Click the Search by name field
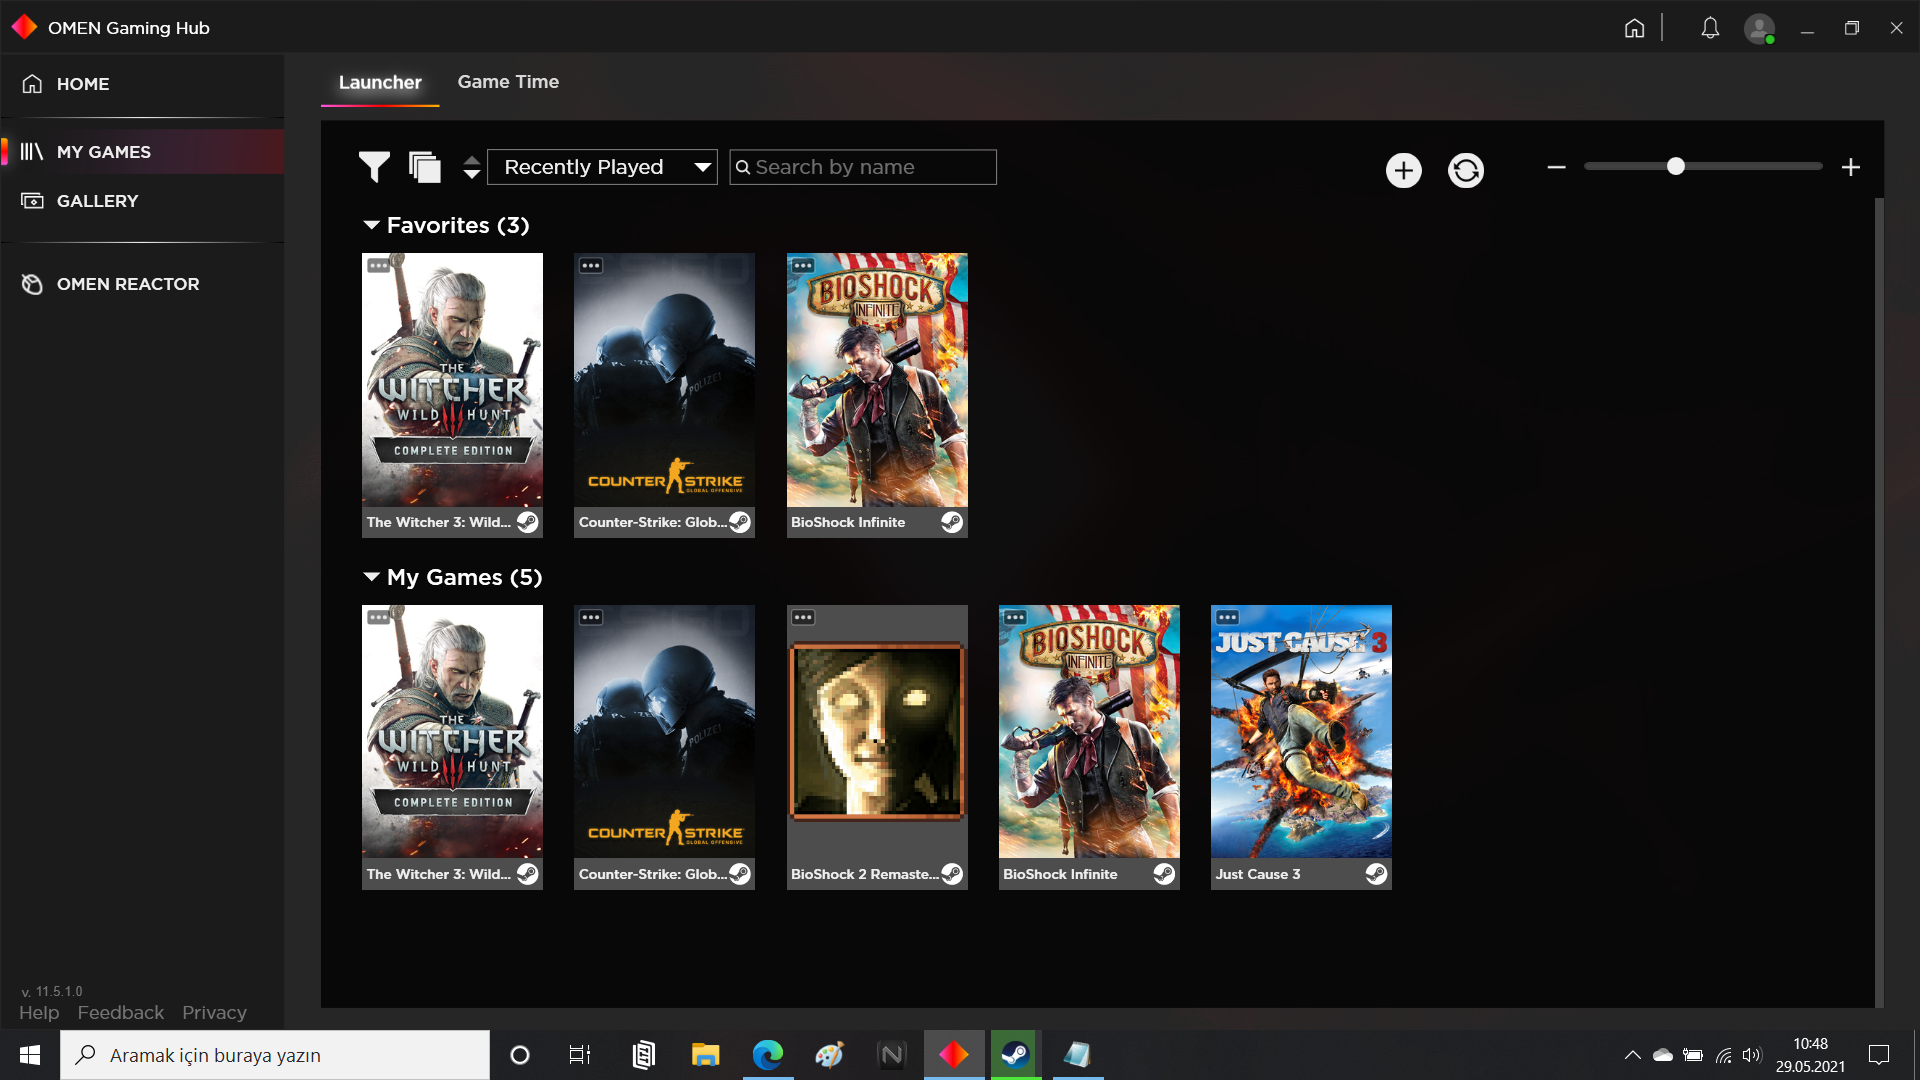 [870, 167]
